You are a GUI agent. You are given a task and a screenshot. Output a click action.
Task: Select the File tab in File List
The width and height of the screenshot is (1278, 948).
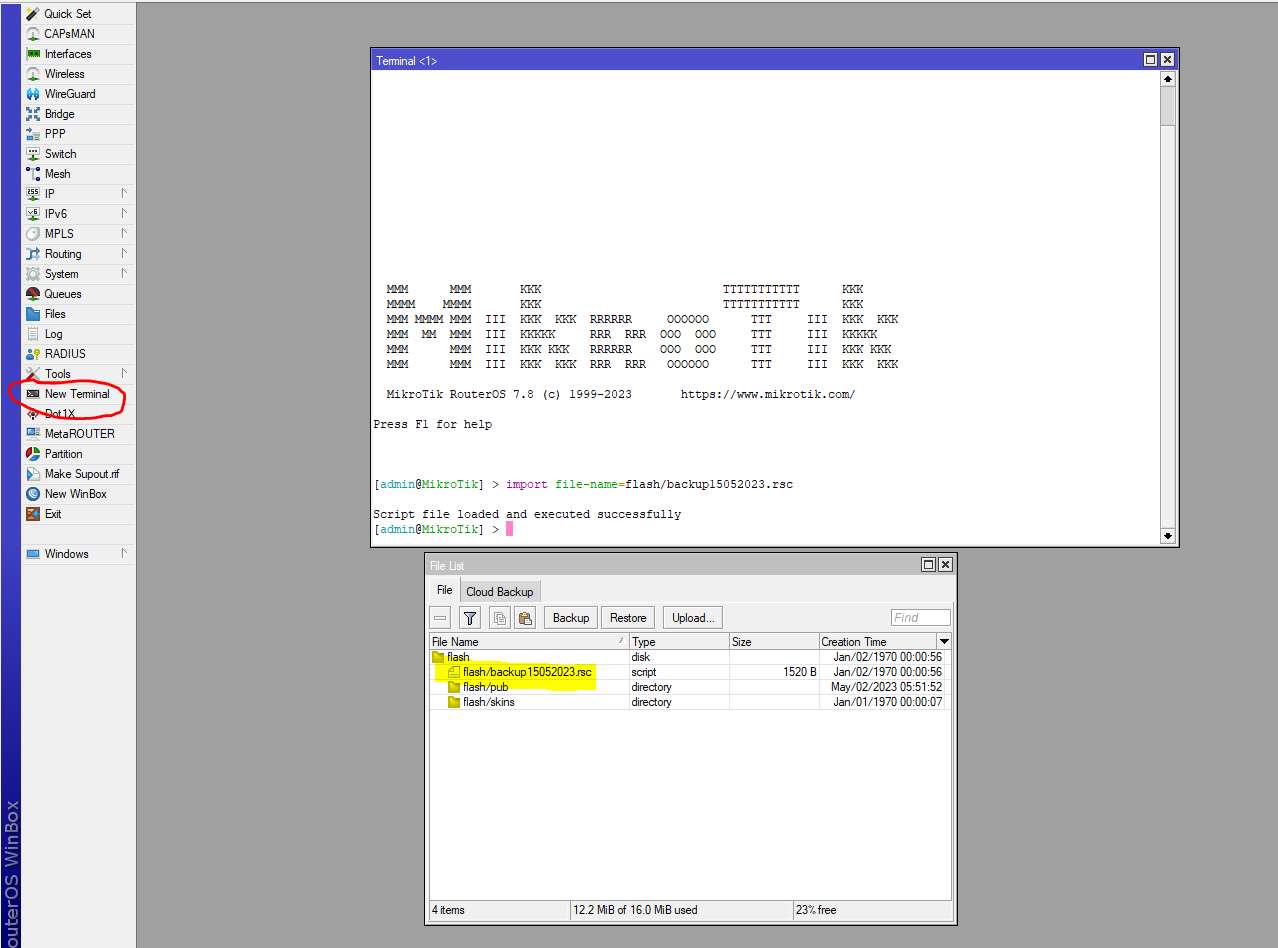pos(444,590)
